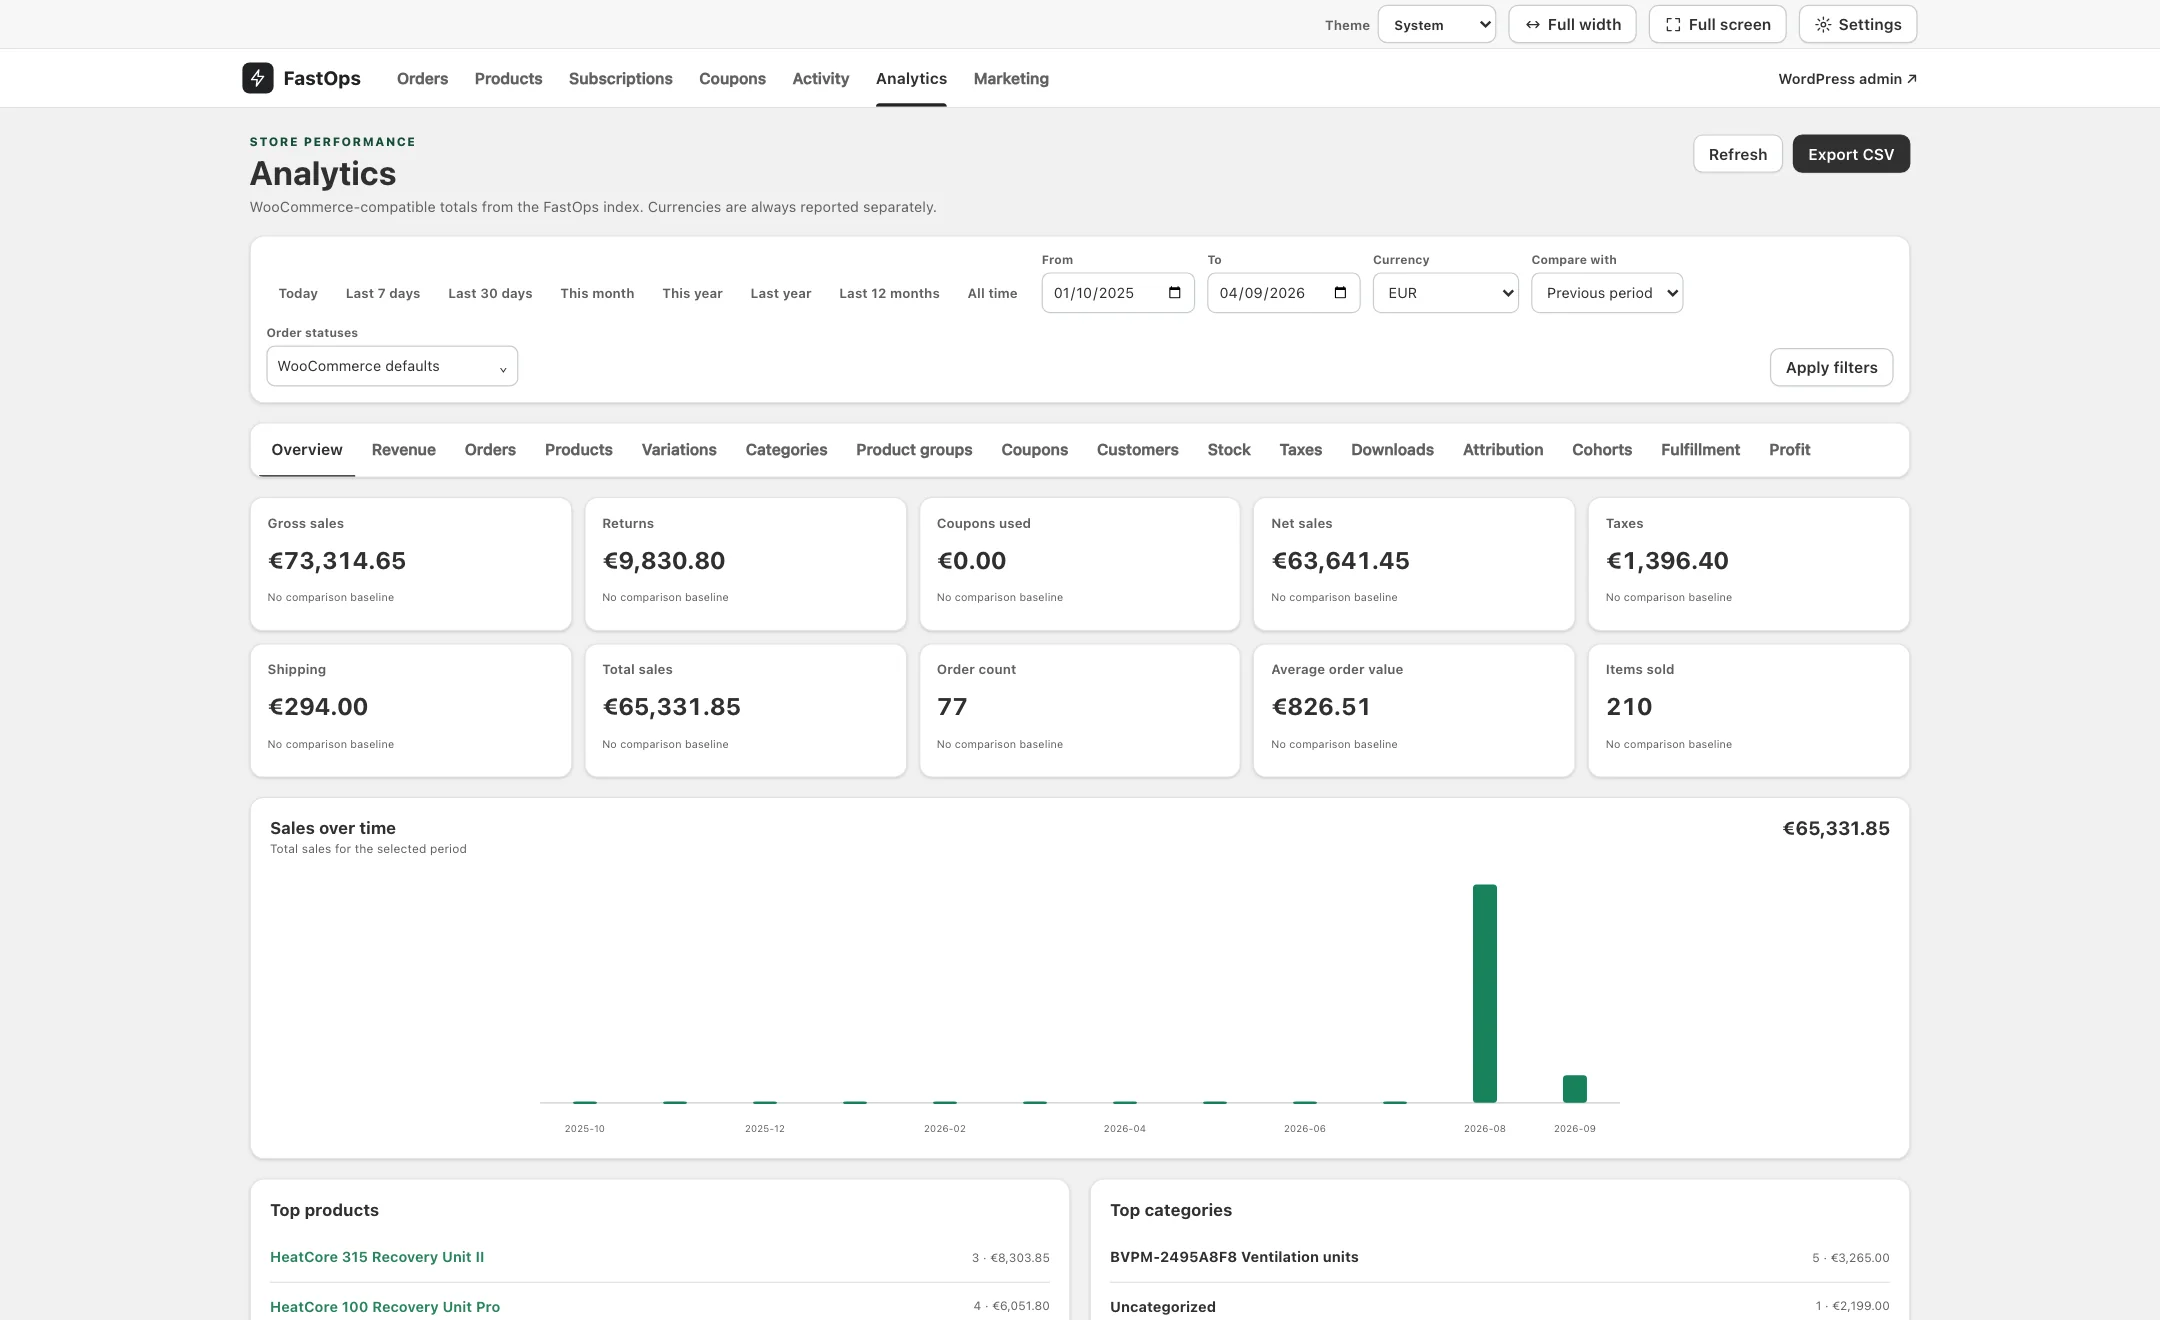2160x1320 pixels.
Task: Open the Theme System dropdown
Action: pyautogui.click(x=1436, y=24)
